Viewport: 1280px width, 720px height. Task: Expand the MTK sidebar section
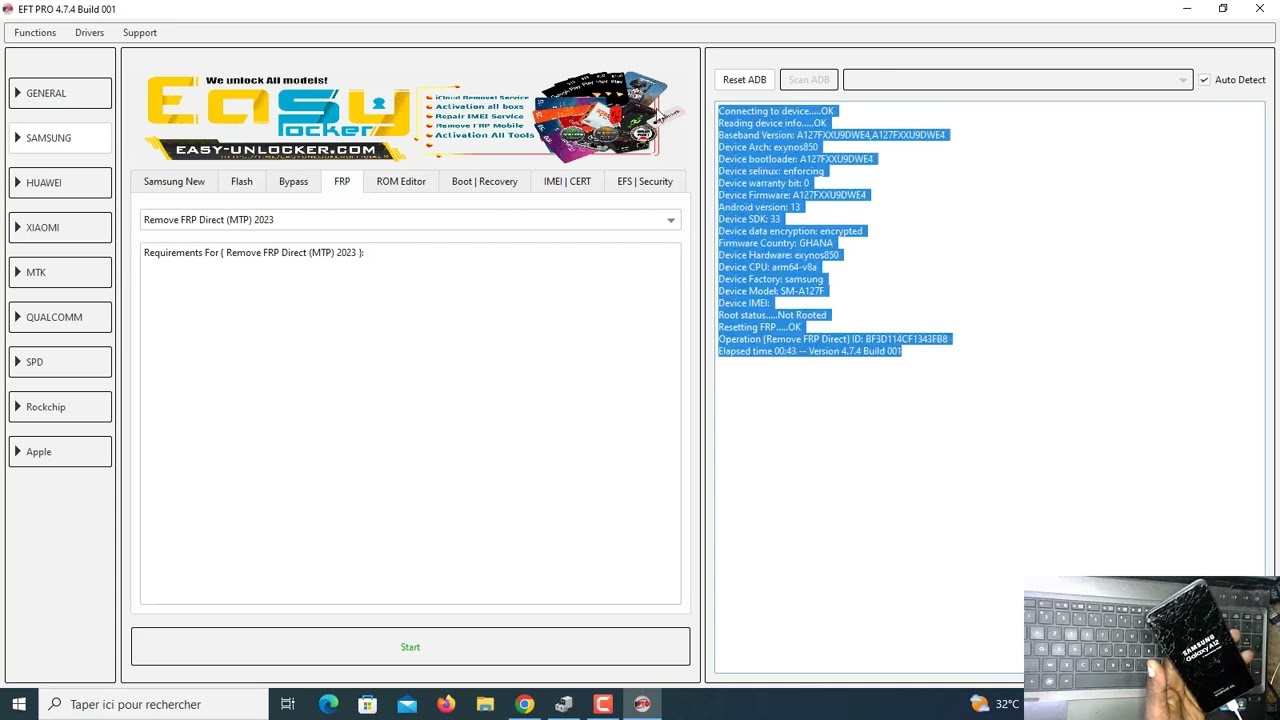60,272
